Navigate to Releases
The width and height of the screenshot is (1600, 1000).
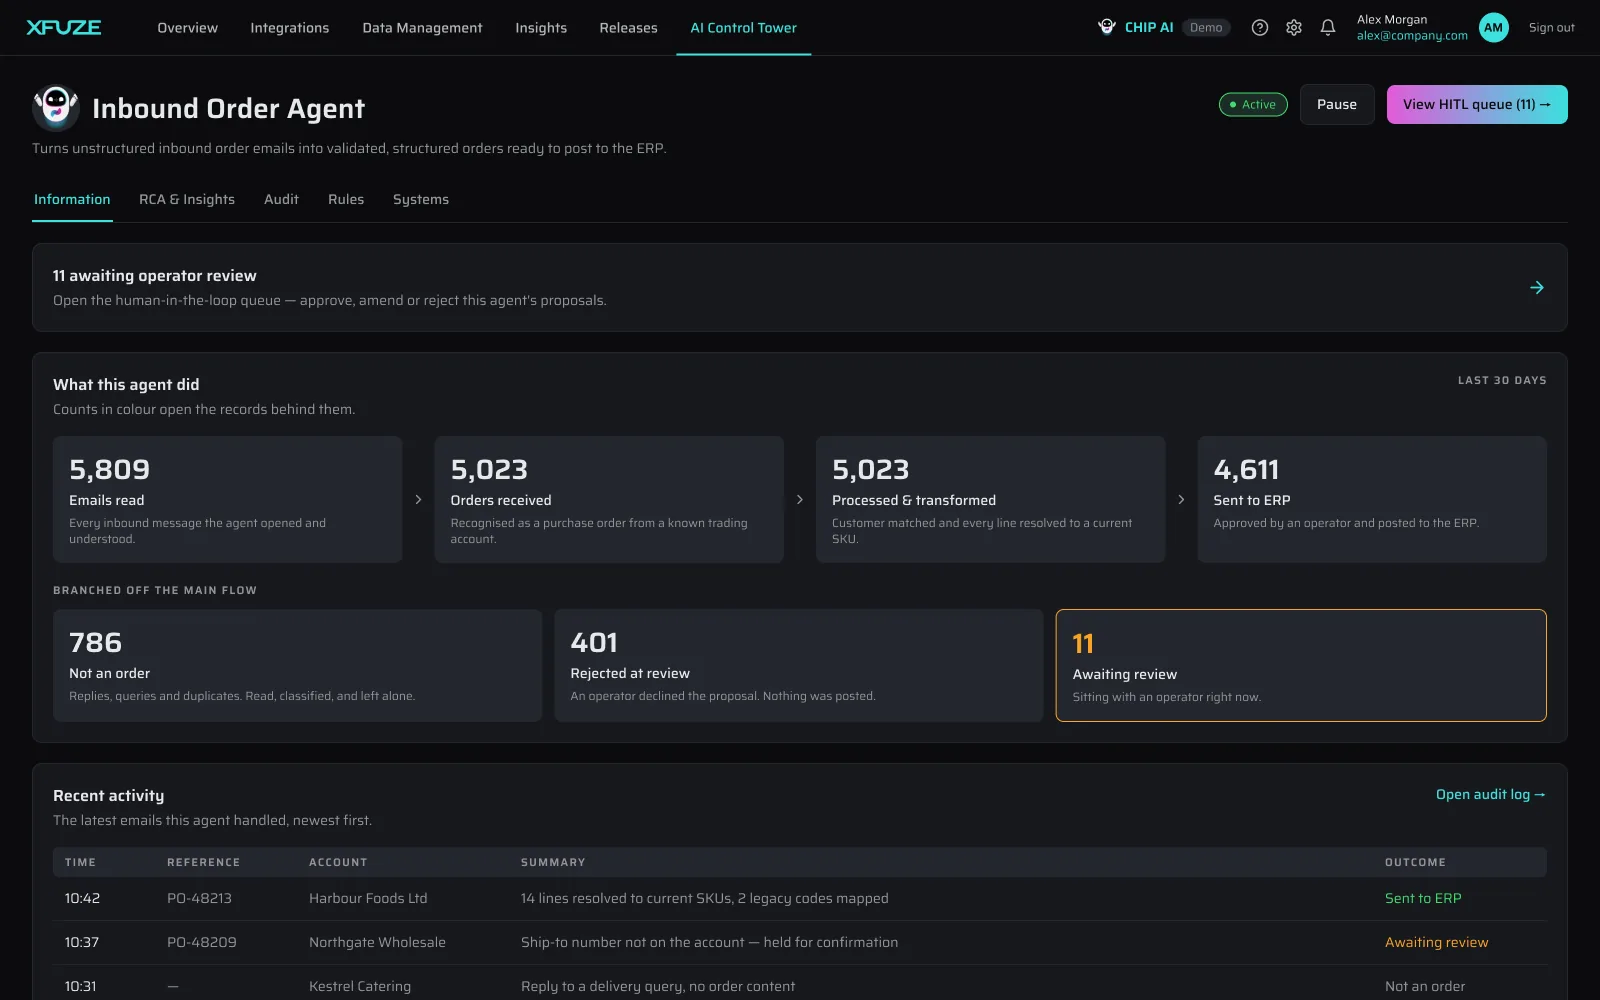point(628,28)
